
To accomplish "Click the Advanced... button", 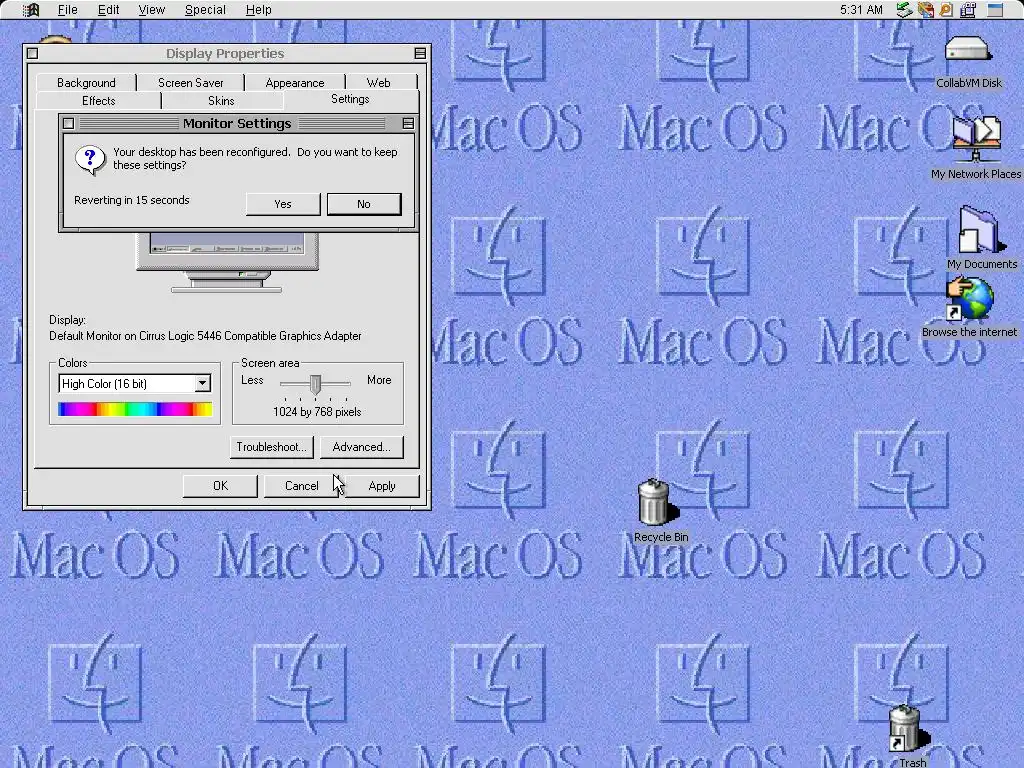I will [x=362, y=447].
